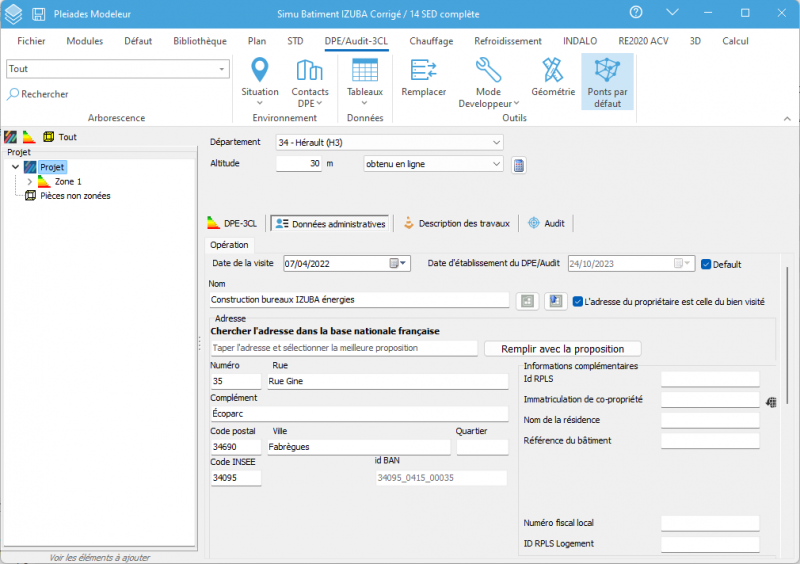The height and width of the screenshot is (564, 800).
Task: Switch to the Calcul ribbon tab
Action: click(735, 41)
